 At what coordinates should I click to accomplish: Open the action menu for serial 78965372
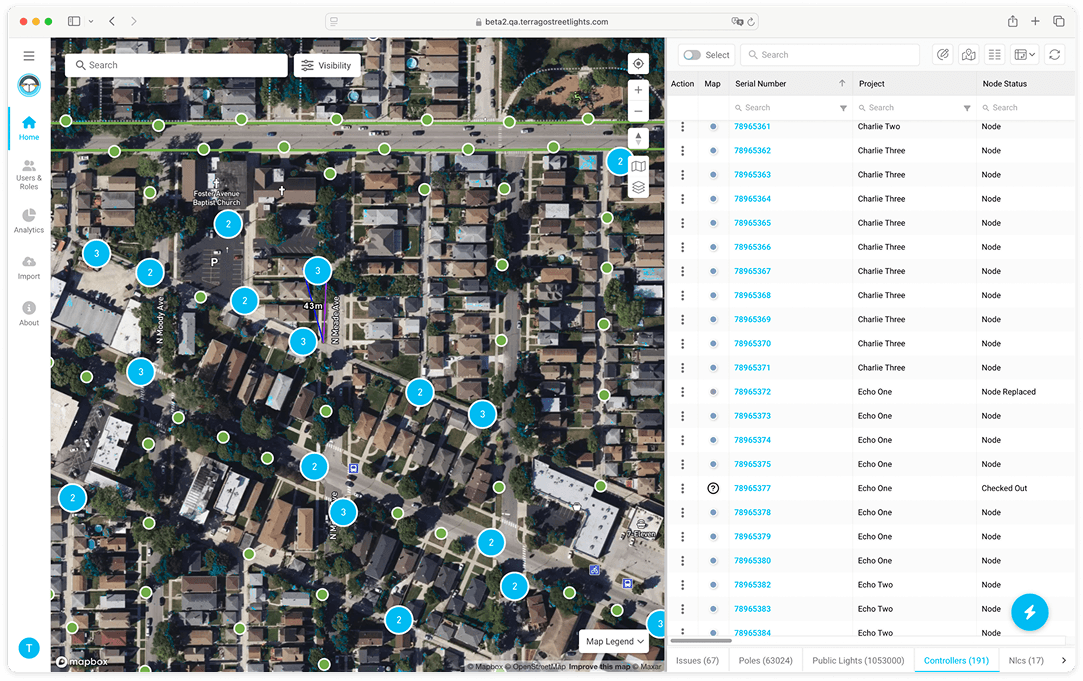point(682,392)
